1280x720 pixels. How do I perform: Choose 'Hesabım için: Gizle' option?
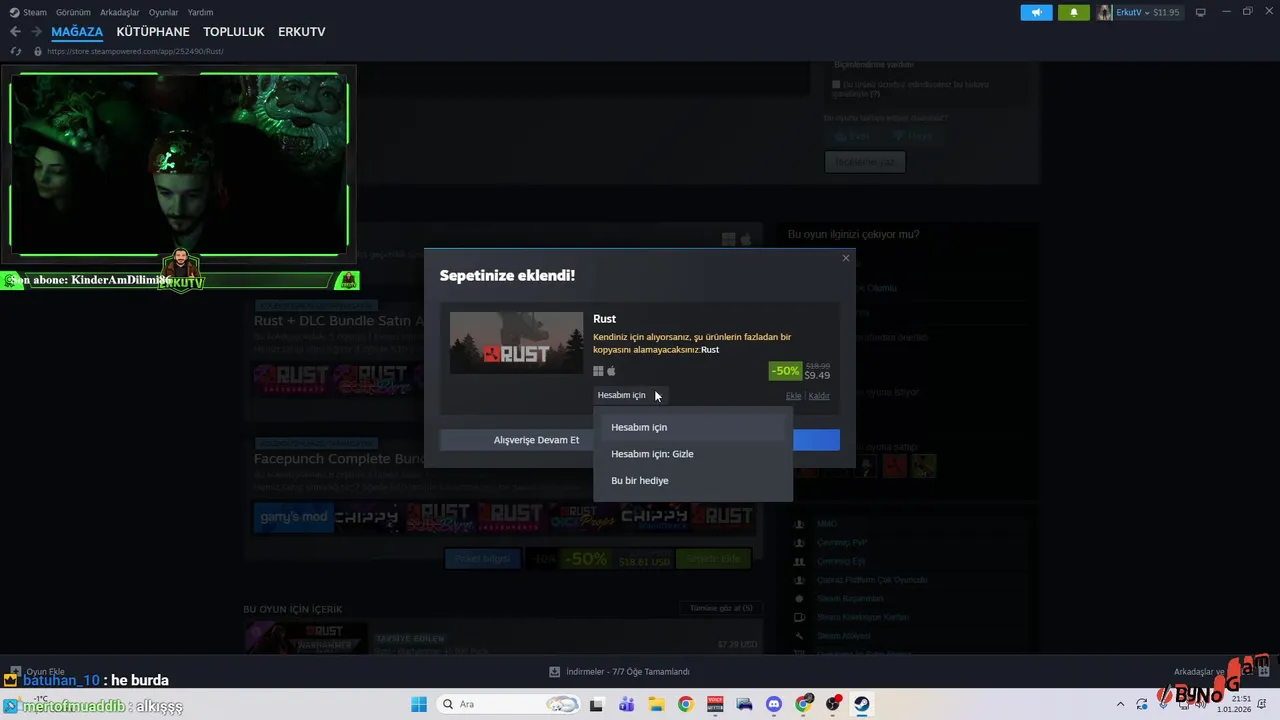pyautogui.click(x=692, y=454)
